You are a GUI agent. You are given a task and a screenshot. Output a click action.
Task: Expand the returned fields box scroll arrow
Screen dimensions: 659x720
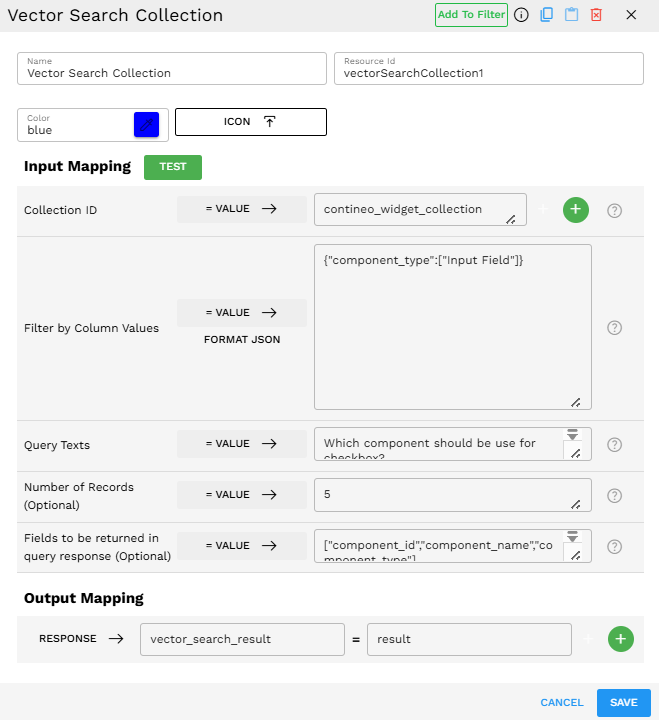(x=573, y=537)
